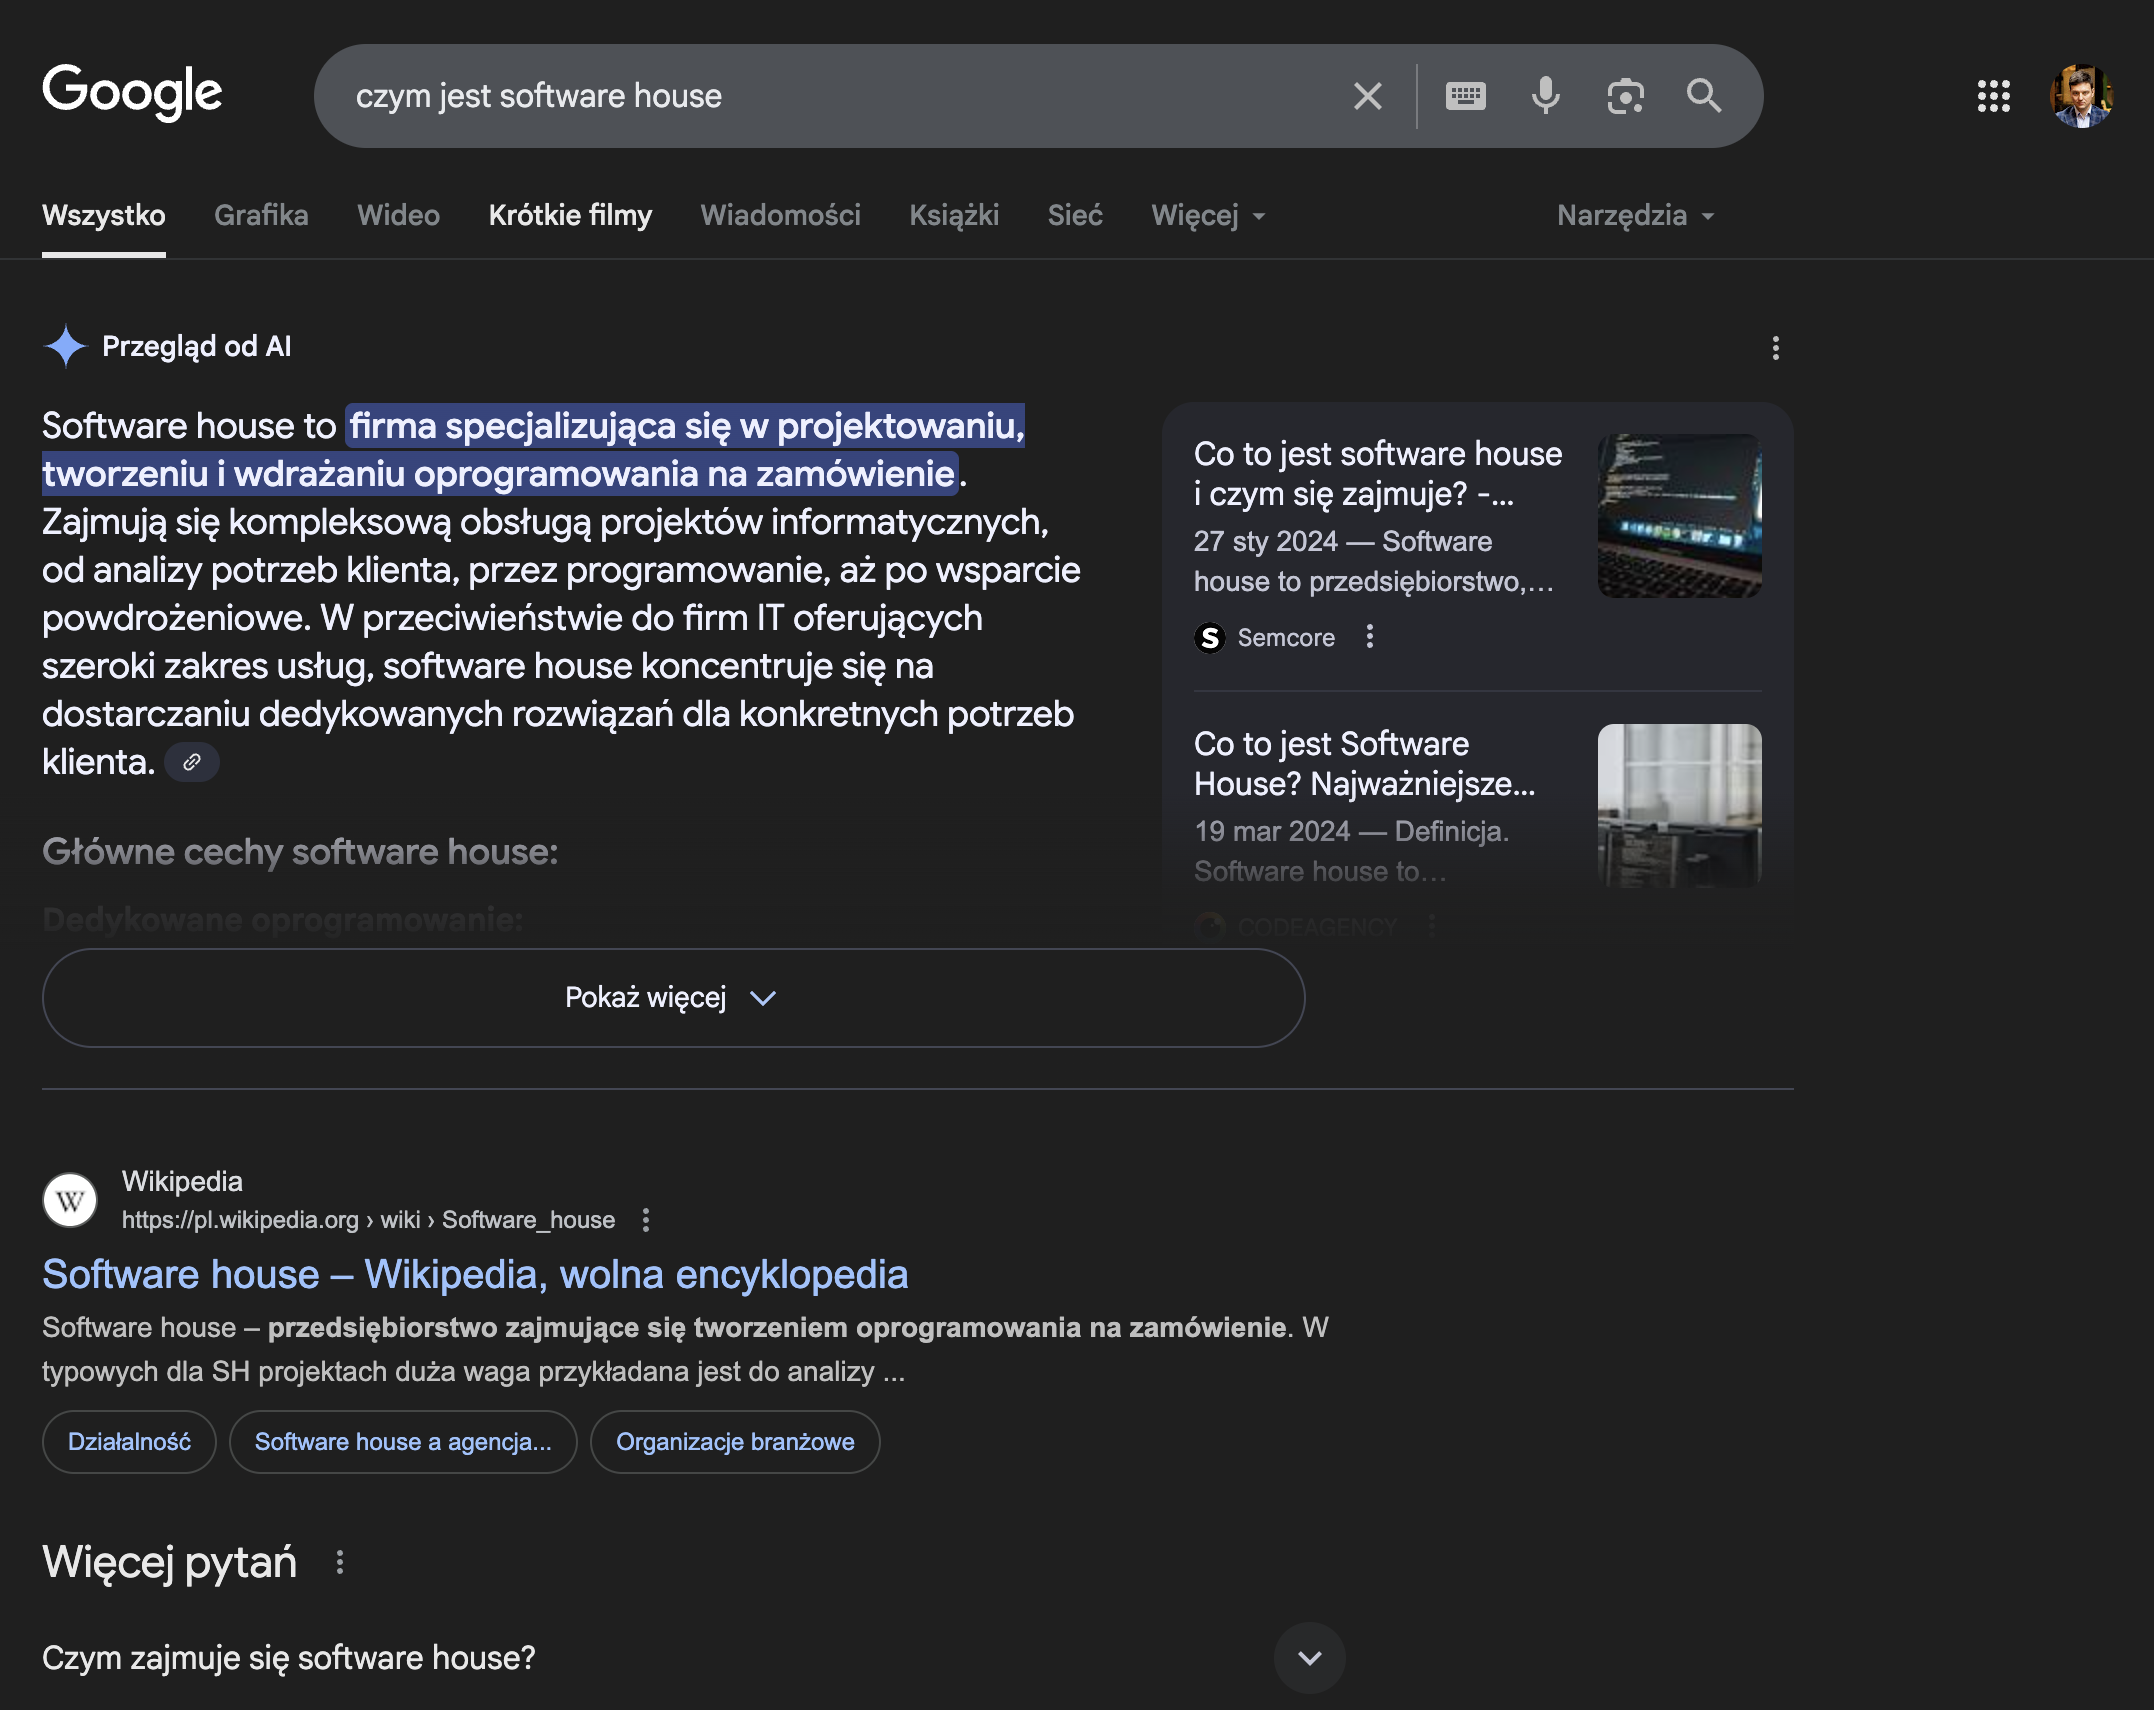2154x1710 pixels.
Task: Jump to the 'Działalność' section chip
Action: (x=129, y=1442)
